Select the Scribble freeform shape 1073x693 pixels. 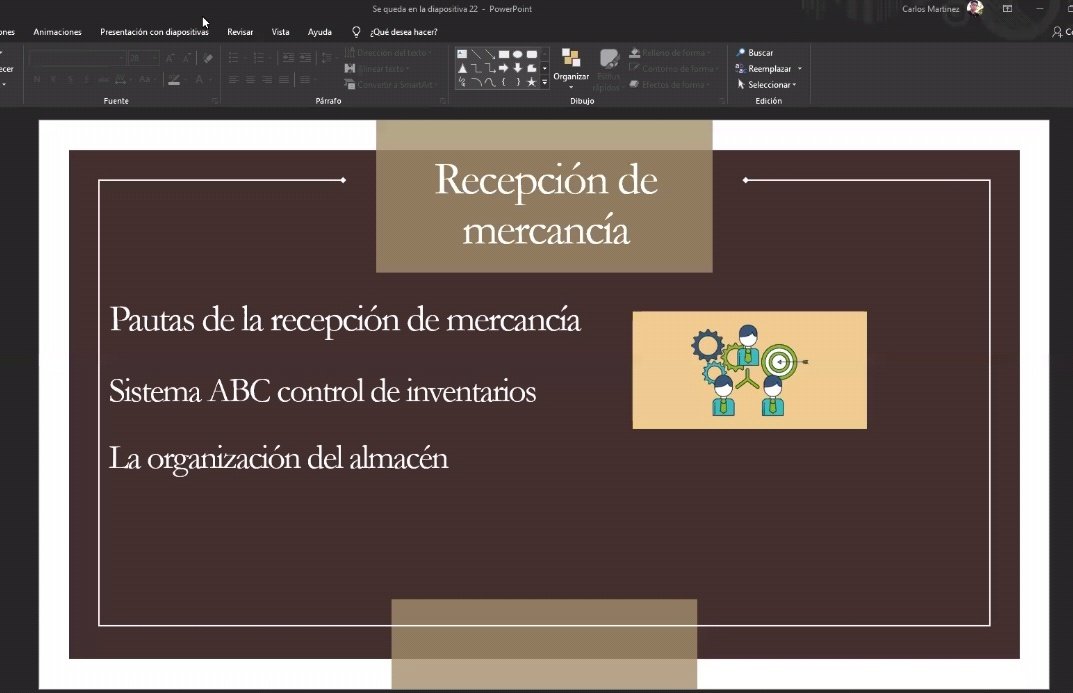click(462, 82)
